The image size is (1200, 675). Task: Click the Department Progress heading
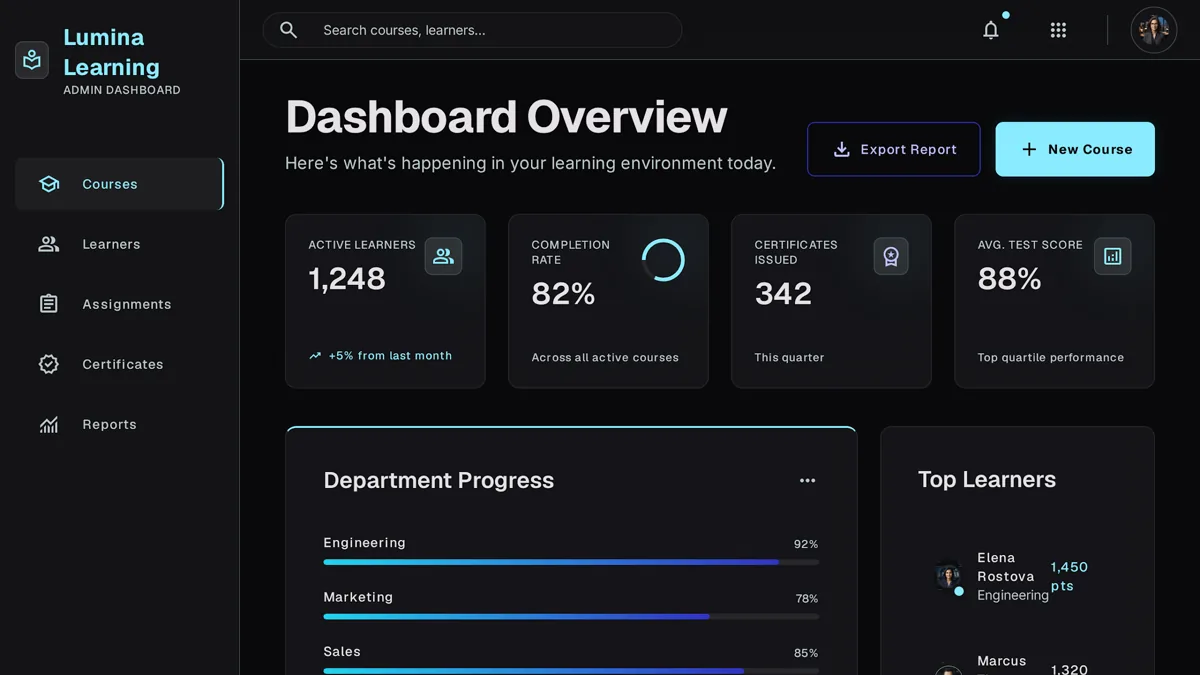(x=438, y=480)
